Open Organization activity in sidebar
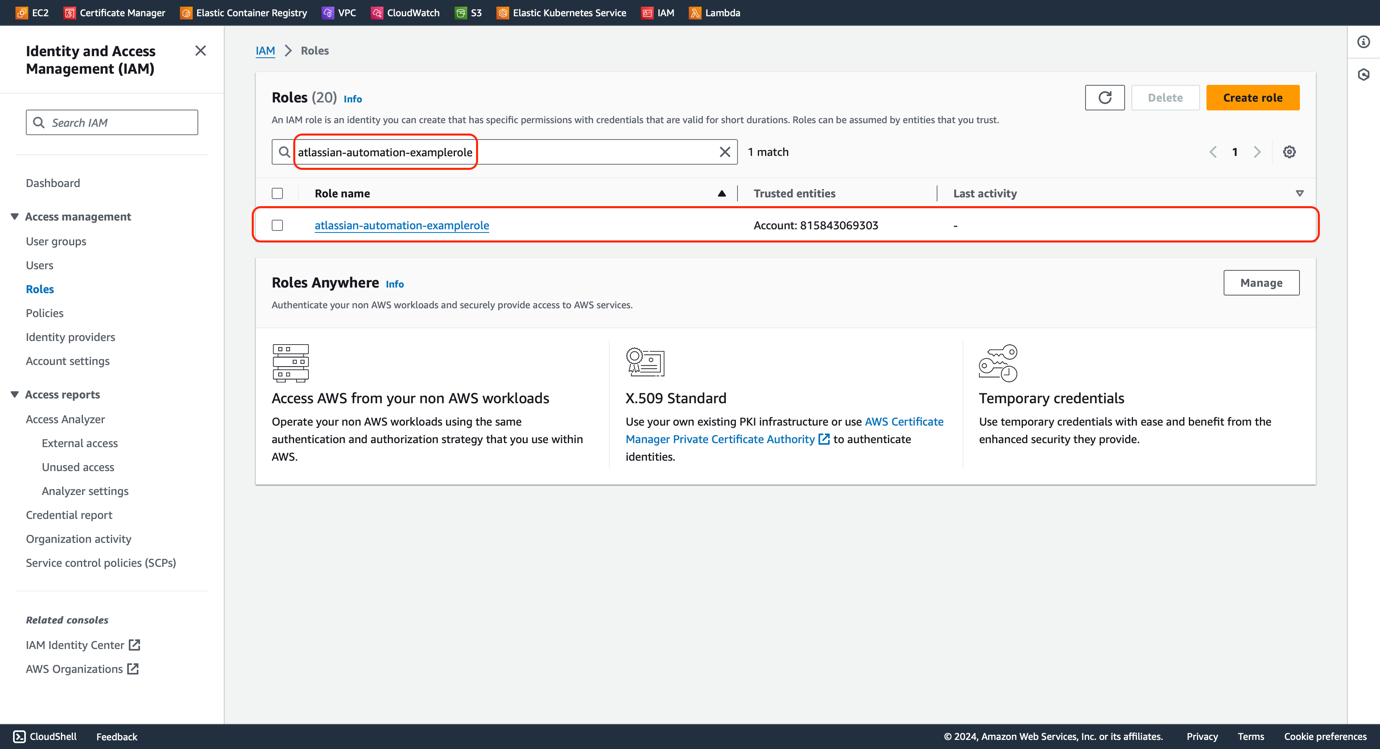Image resolution: width=1380 pixels, height=749 pixels. click(79, 539)
